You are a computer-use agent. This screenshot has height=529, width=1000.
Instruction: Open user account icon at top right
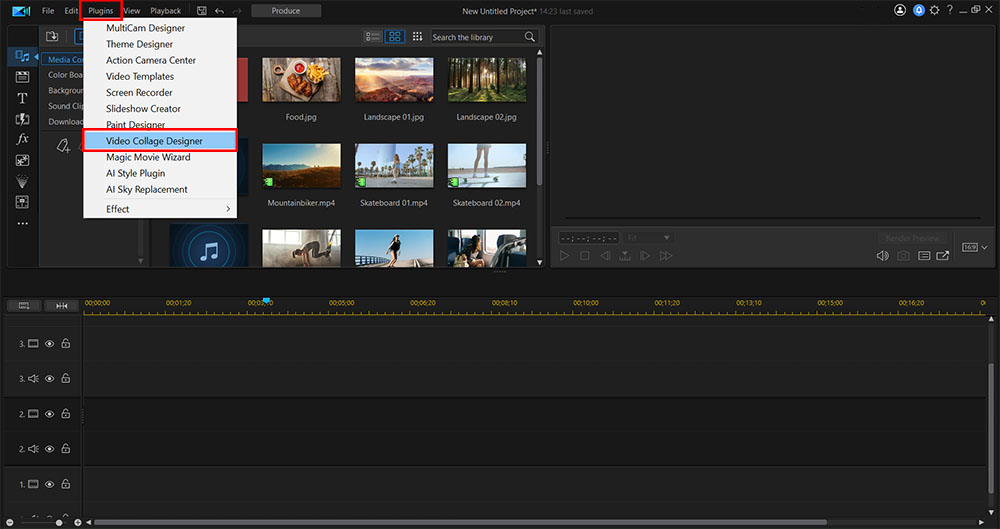pyautogui.click(x=900, y=11)
